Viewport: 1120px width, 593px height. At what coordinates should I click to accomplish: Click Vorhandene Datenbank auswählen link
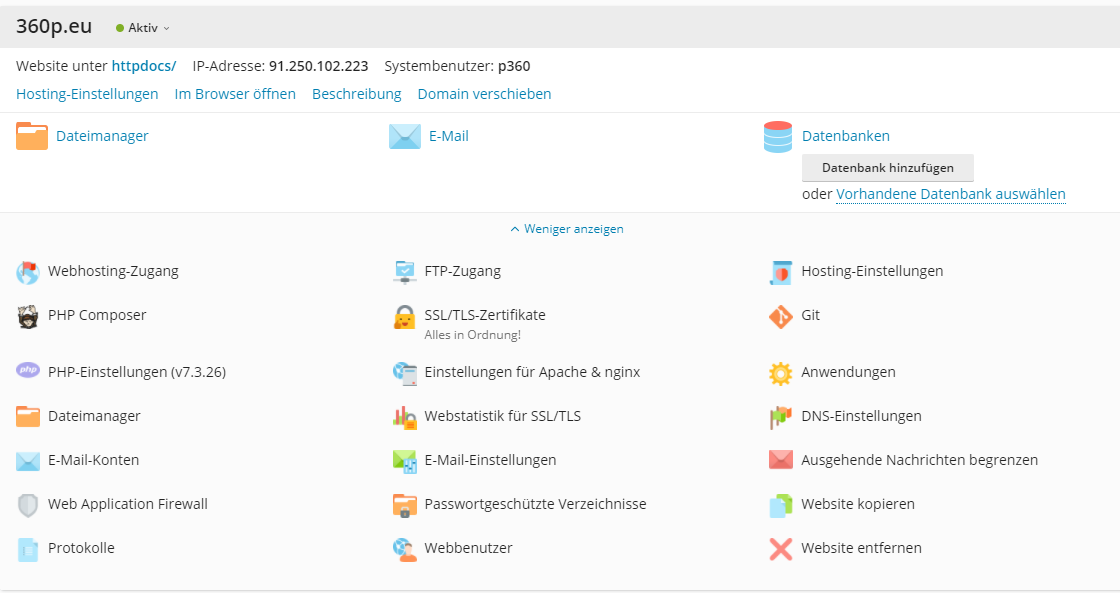[x=950, y=195]
